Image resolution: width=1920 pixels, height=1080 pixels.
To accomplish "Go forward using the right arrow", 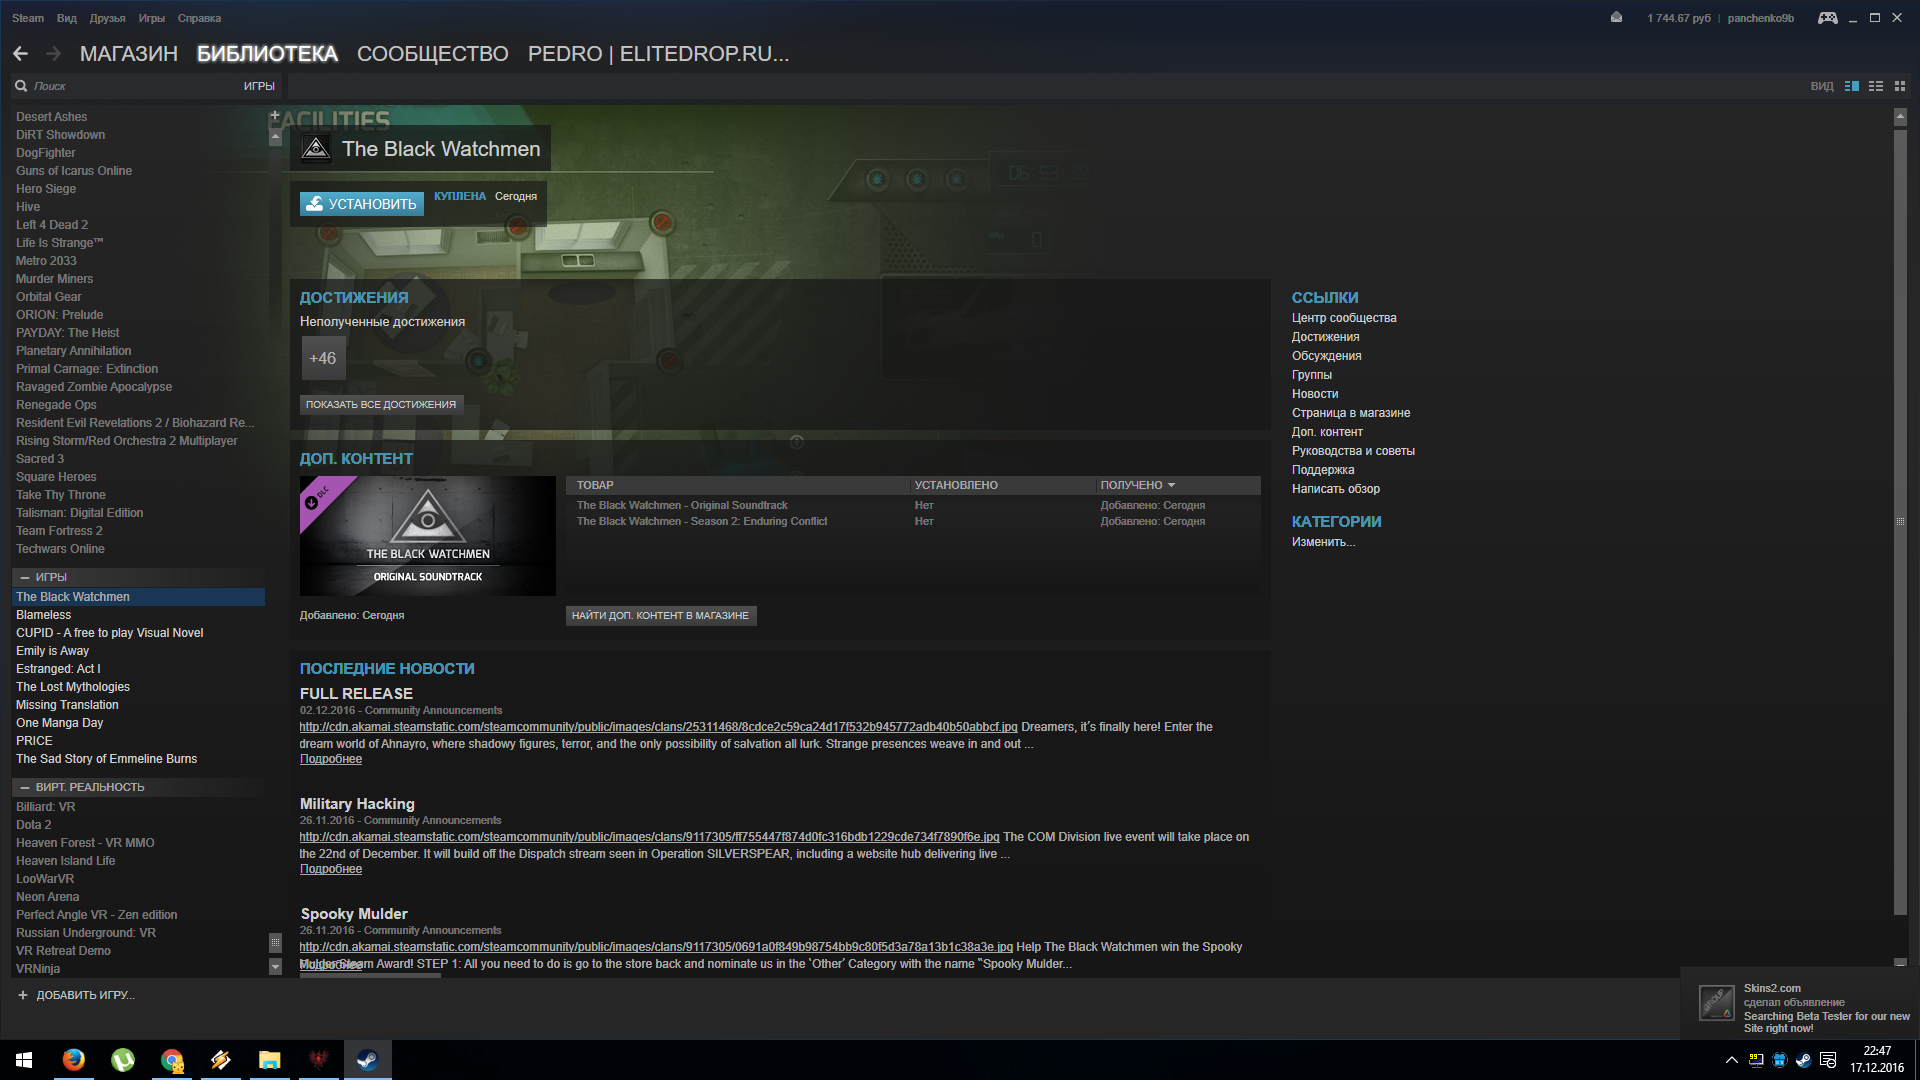I will [x=53, y=54].
